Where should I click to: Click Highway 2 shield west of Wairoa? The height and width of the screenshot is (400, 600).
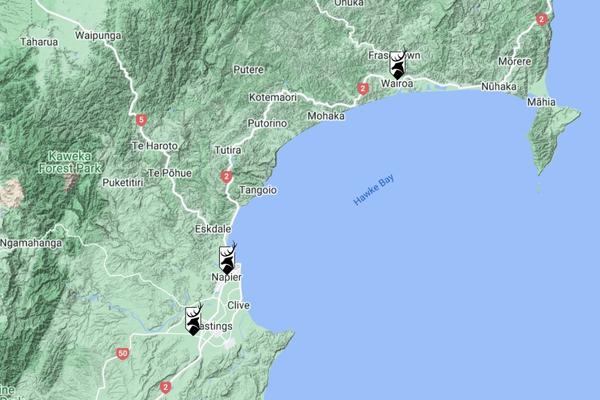pyautogui.click(x=362, y=88)
